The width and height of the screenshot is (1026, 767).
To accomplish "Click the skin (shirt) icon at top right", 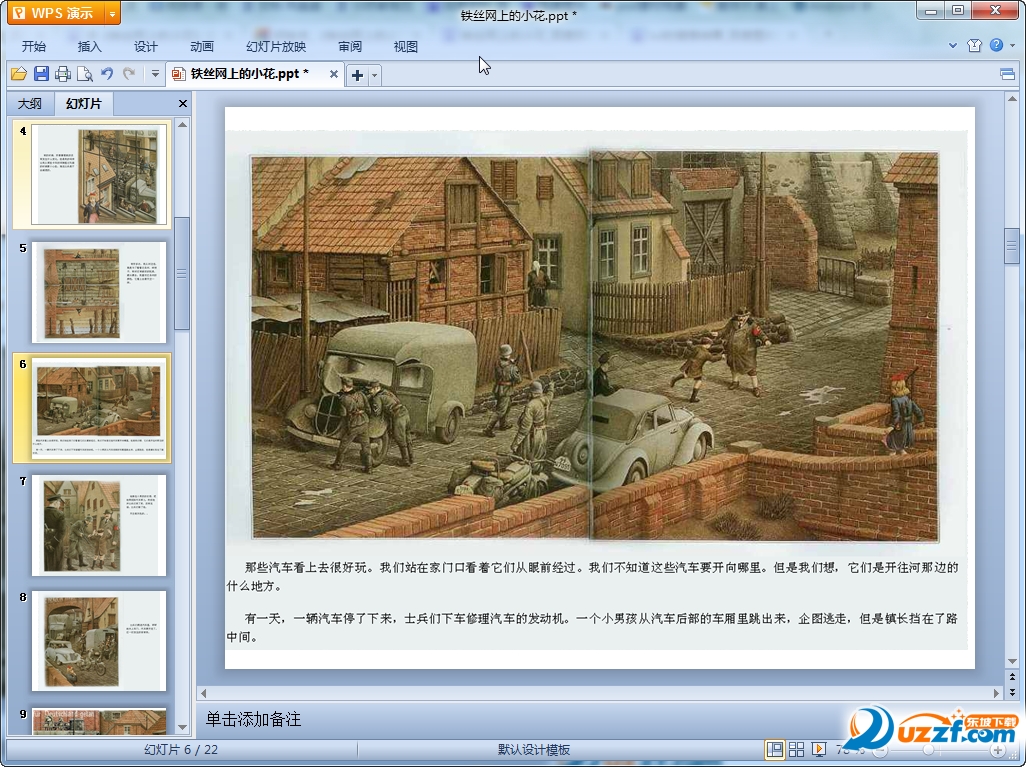I will [975, 46].
